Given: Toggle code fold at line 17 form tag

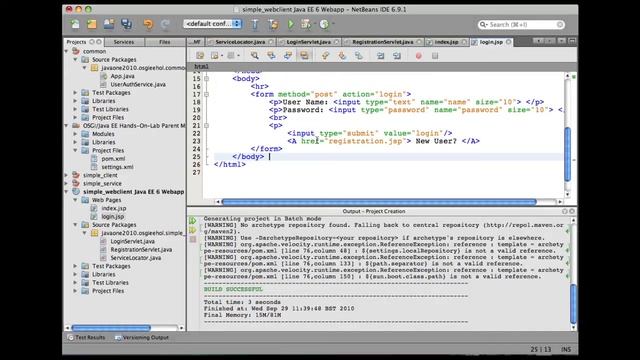Looking at the screenshot, I should tap(207, 94).
